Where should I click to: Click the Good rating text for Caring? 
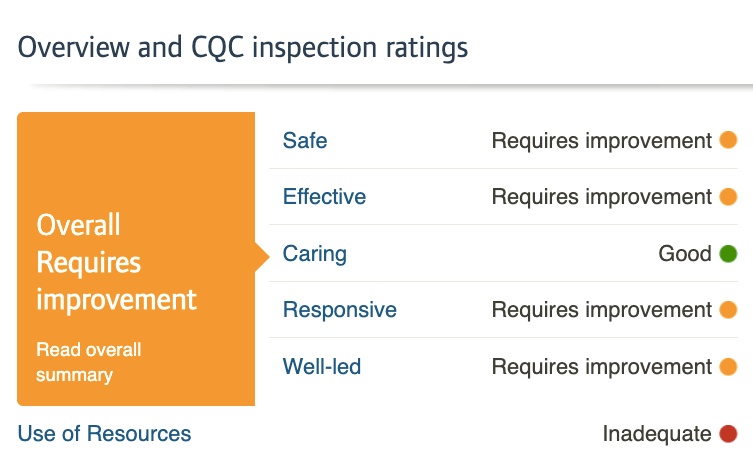pos(684,254)
